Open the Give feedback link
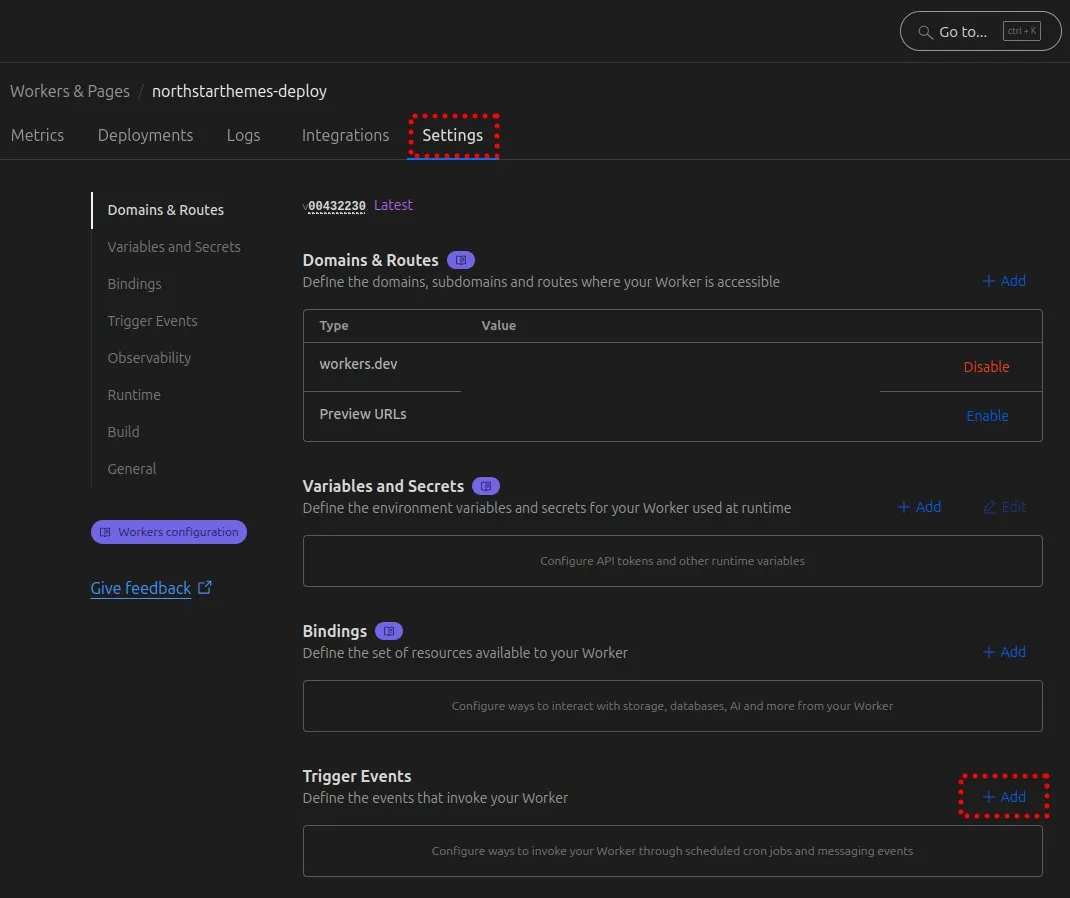The image size is (1070, 898). (x=141, y=588)
